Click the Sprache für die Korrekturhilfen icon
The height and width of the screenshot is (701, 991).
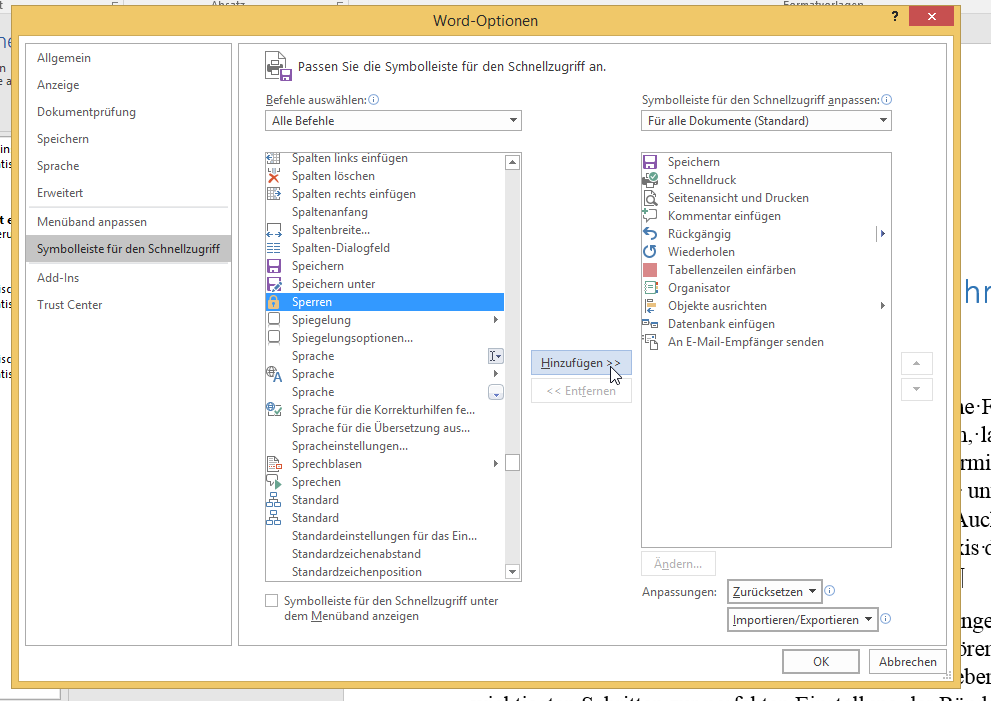(274, 410)
